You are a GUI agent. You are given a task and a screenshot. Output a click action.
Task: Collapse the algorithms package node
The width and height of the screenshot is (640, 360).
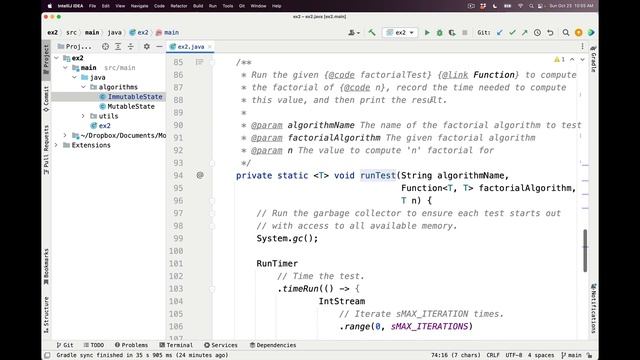point(83,87)
